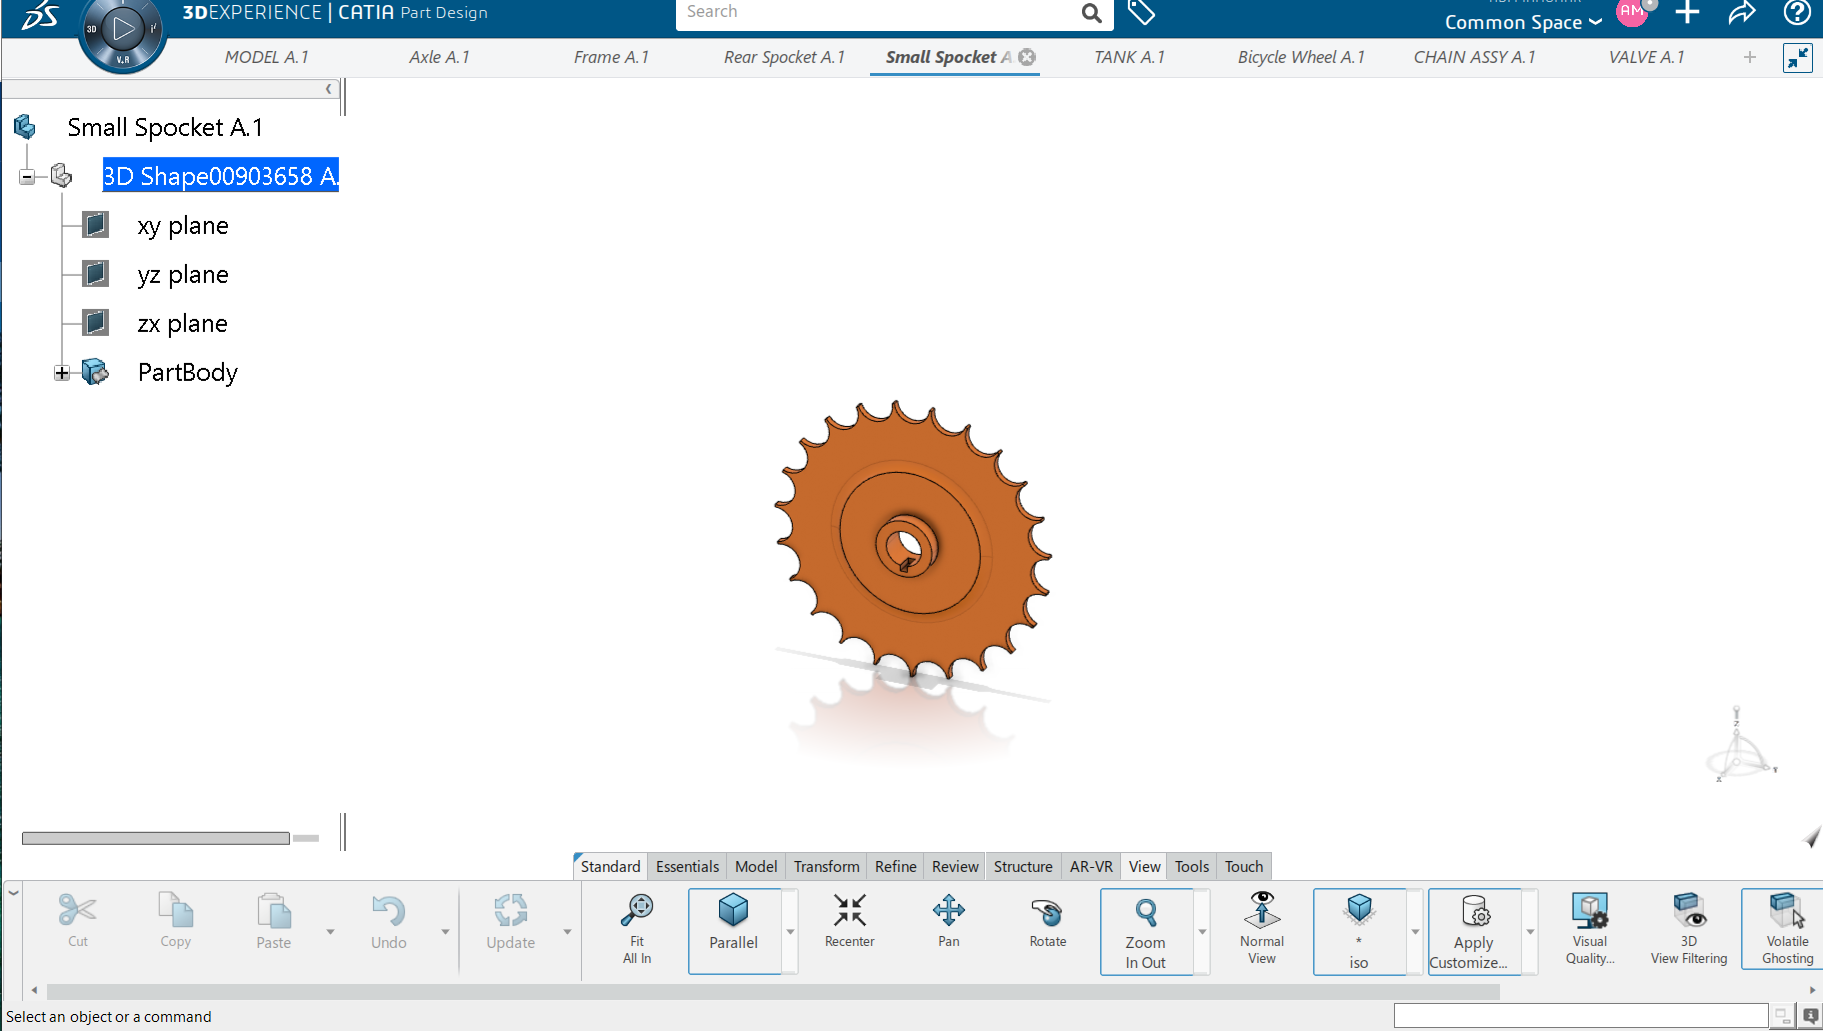Click the Copy tool
The image size is (1823, 1031).
(176, 922)
